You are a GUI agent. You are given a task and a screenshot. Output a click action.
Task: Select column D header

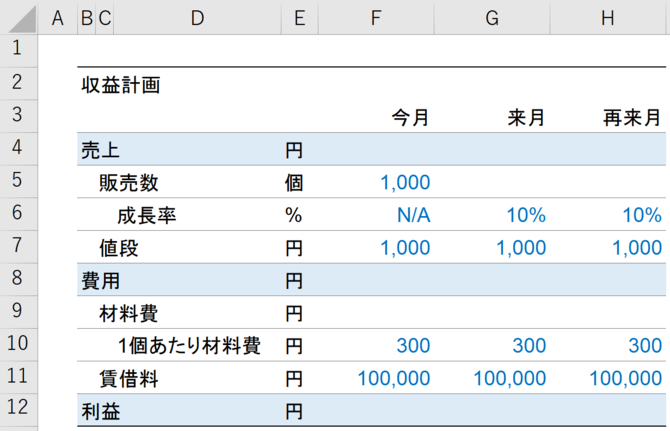tap(197, 18)
